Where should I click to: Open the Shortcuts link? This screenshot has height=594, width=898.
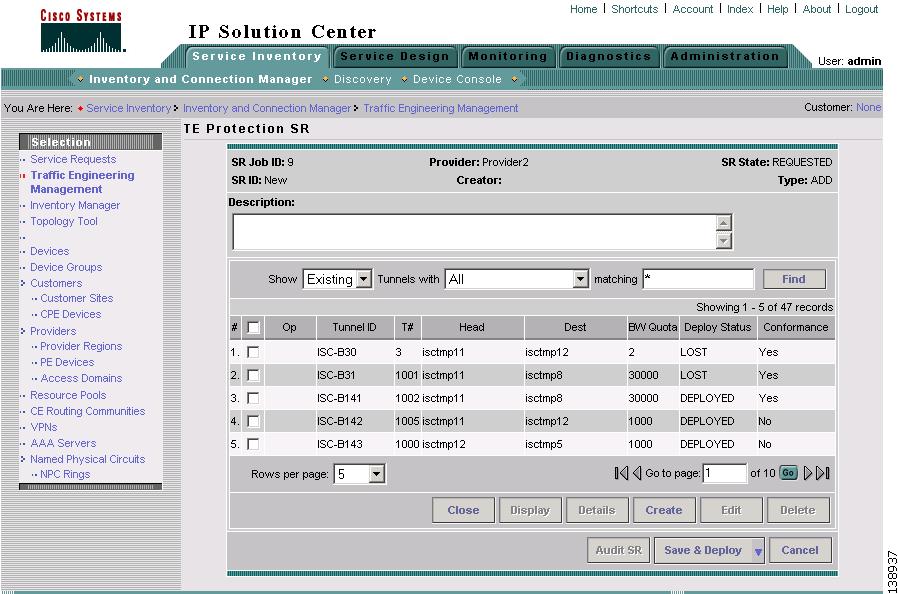click(x=635, y=9)
